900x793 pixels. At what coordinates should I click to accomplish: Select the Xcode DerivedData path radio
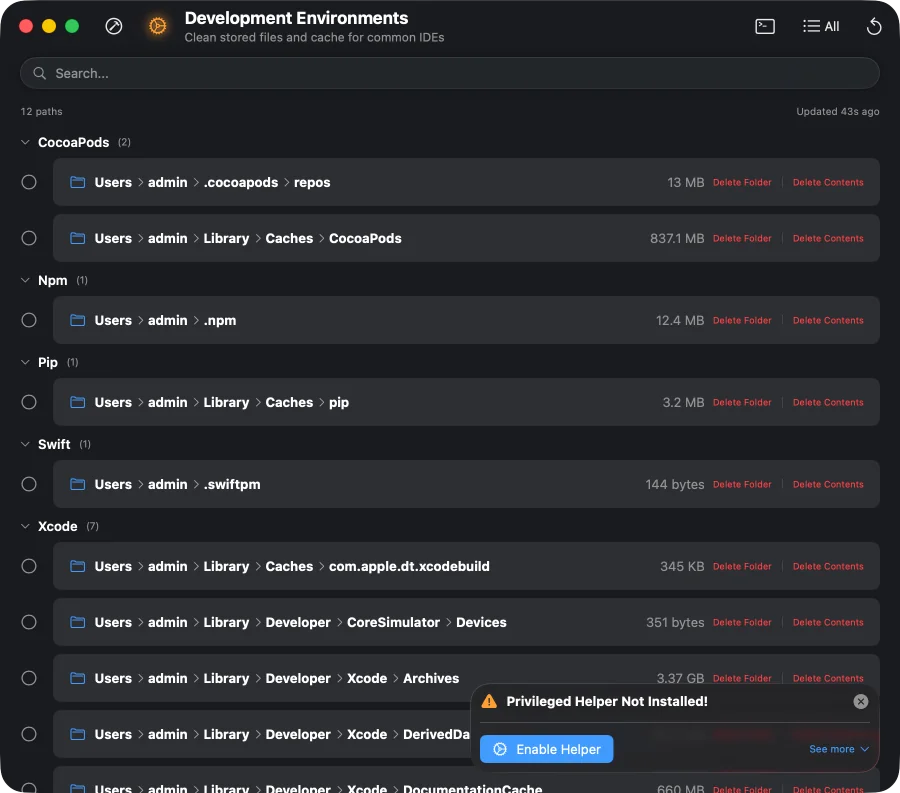(x=29, y=734)
